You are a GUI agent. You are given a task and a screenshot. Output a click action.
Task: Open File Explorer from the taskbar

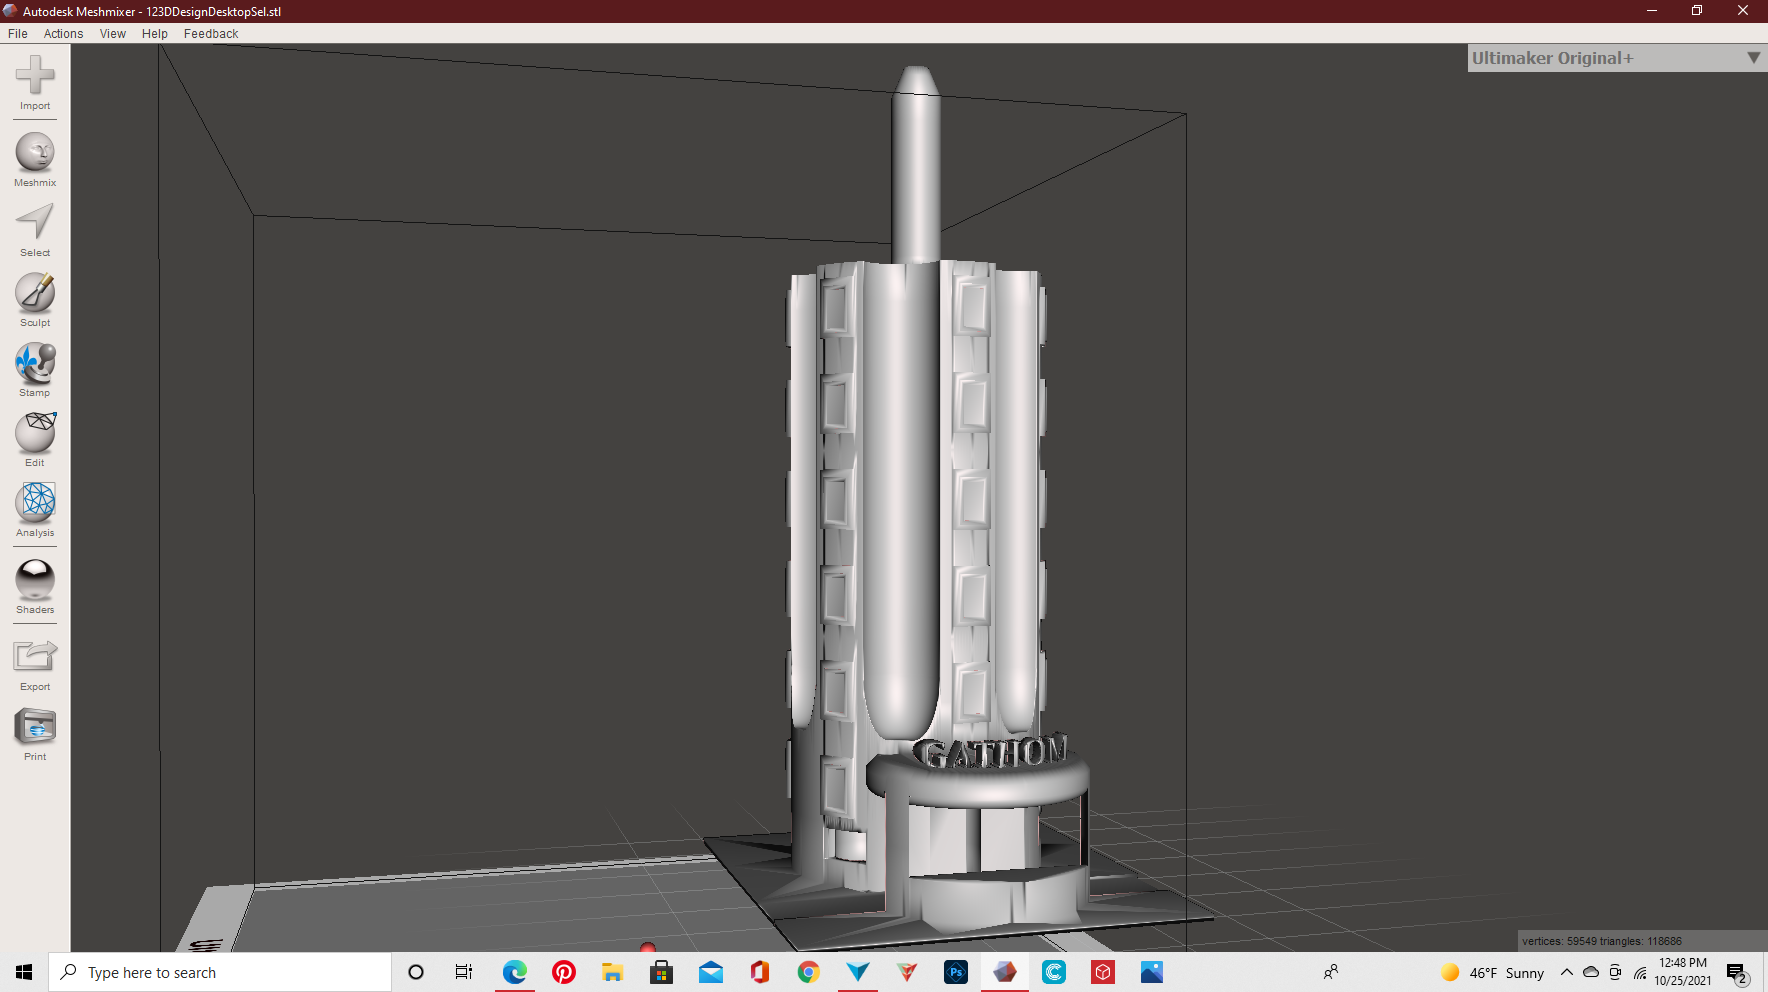(613, 972)
